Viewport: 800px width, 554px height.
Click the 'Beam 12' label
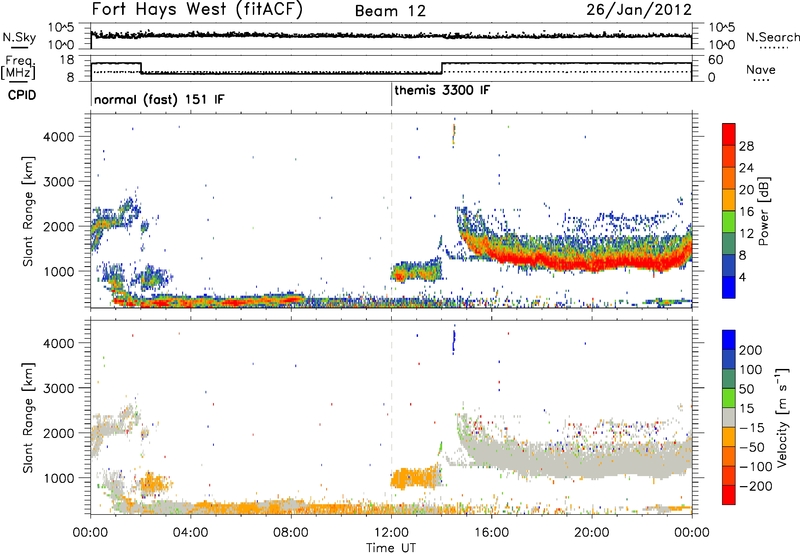(x=390, y=11)
